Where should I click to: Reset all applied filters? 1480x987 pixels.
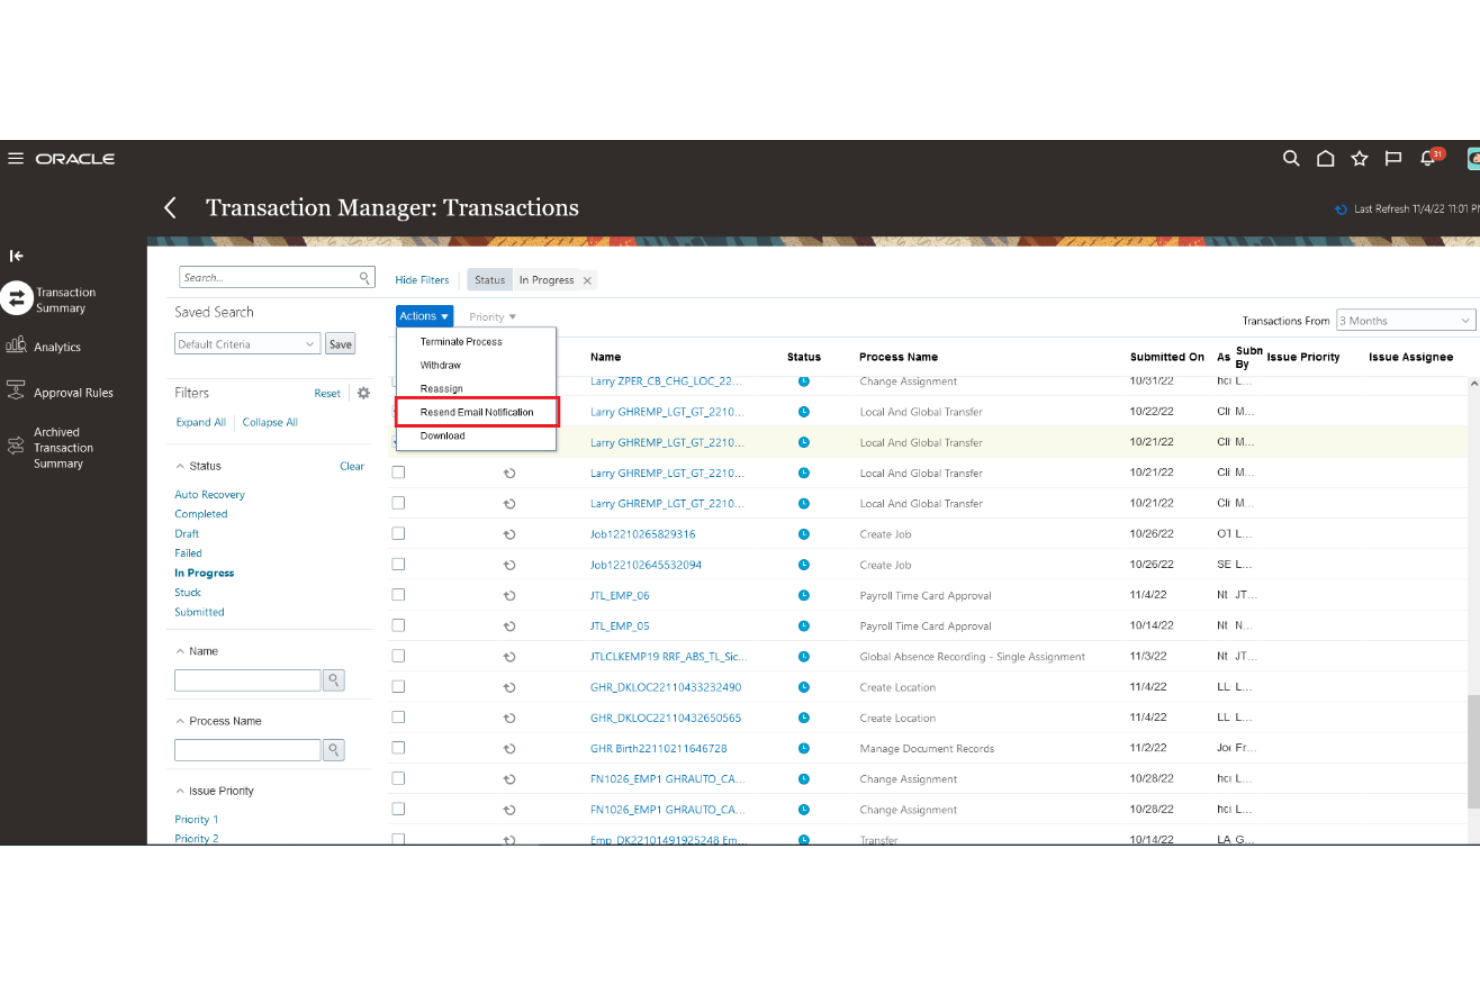point(327,393)
